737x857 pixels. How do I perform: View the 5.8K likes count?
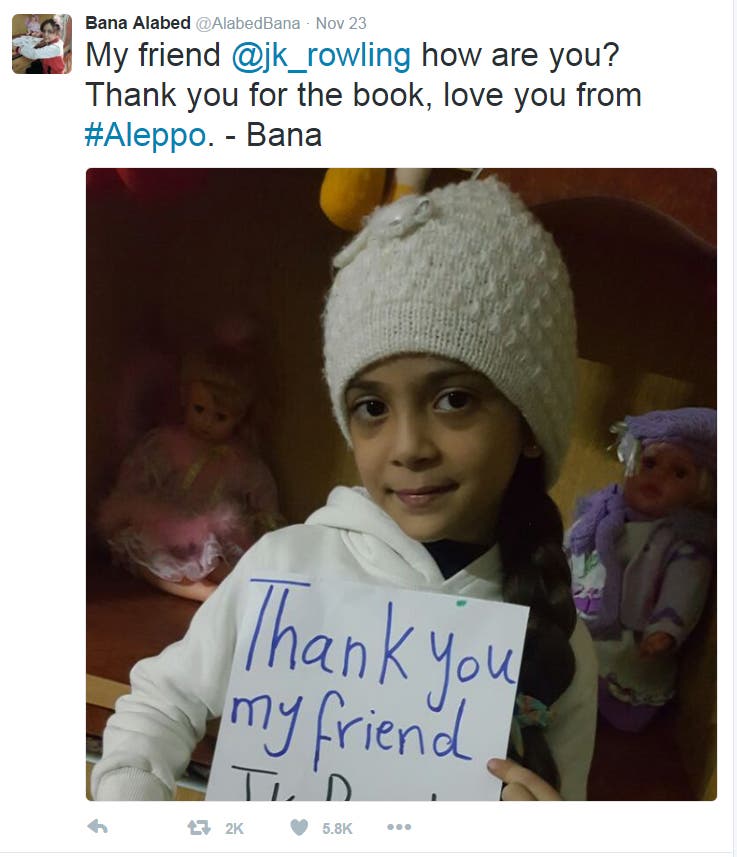pyautogui.click(x=337, y=829)
